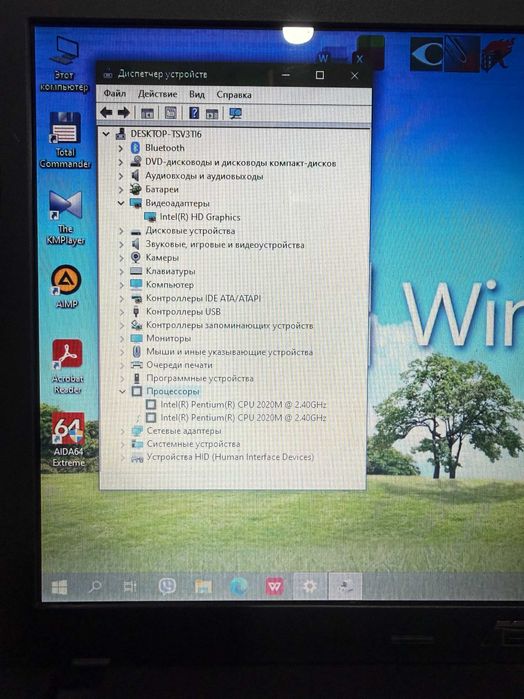Expand 'DVD-дисководы и дисководы компакт-дисков'

coord(120,163)
